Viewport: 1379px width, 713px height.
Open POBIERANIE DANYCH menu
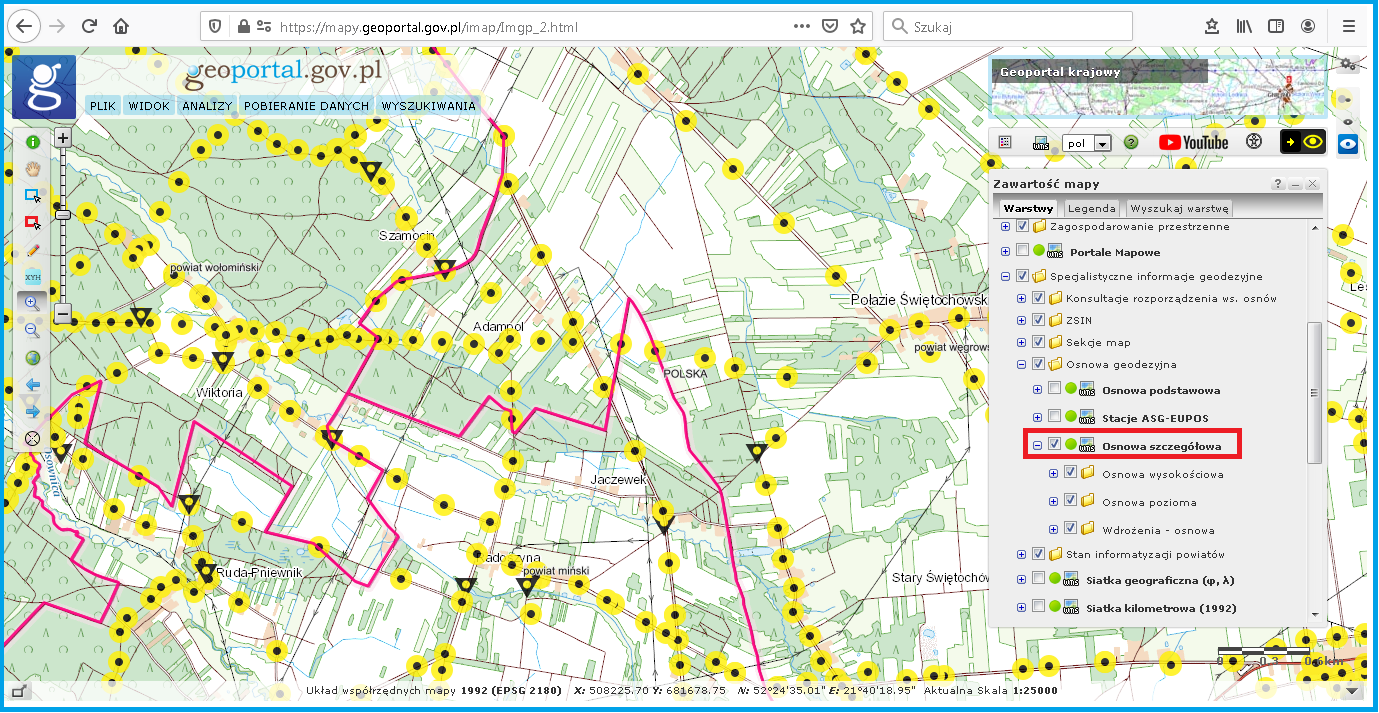coord(306,106)
